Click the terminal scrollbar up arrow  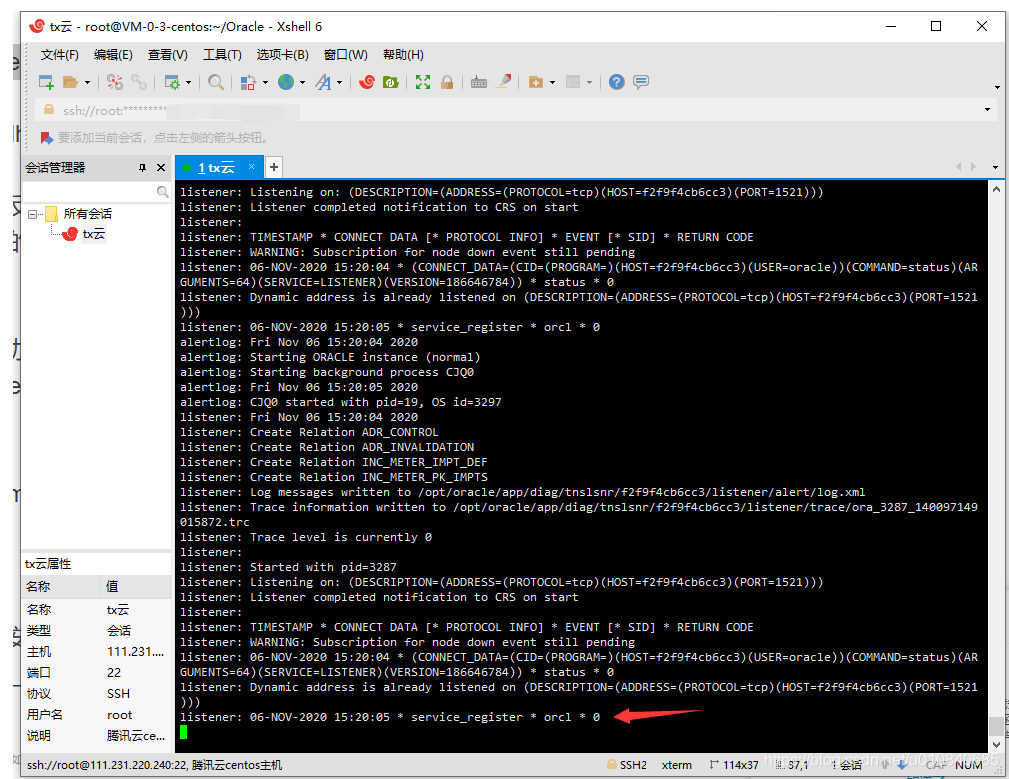(x=996, y=190)
